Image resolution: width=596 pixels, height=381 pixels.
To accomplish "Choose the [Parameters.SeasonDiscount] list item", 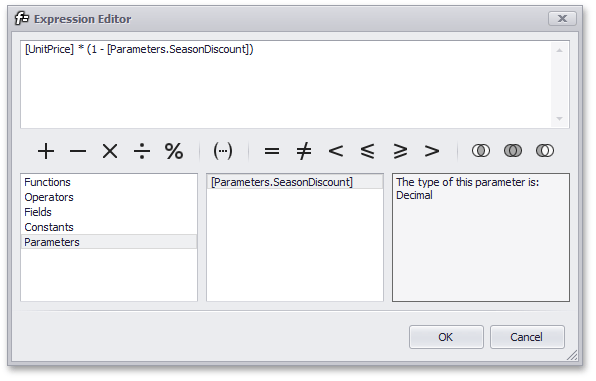I will tap(295, 182).
